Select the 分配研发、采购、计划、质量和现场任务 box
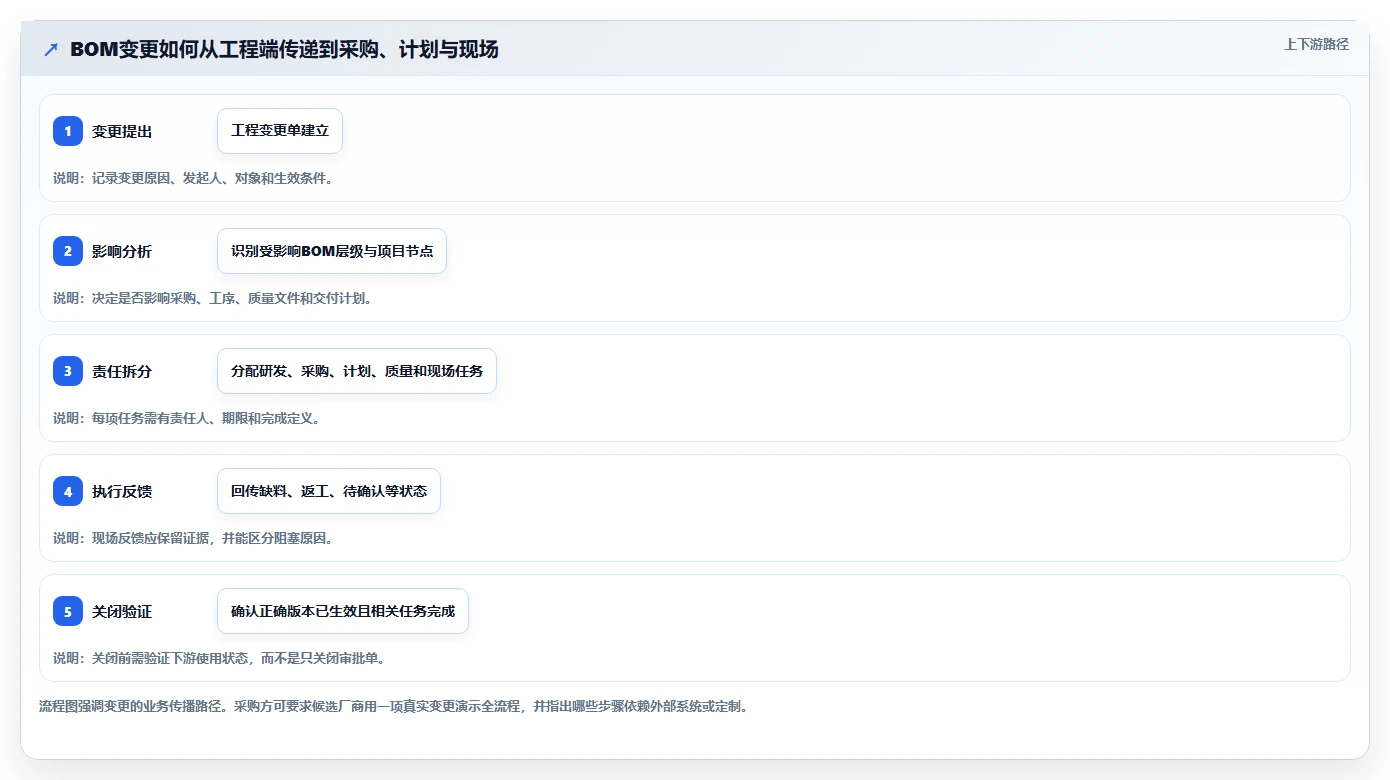Viewport: 1390px width, 780px height. (x=357, y=371)
